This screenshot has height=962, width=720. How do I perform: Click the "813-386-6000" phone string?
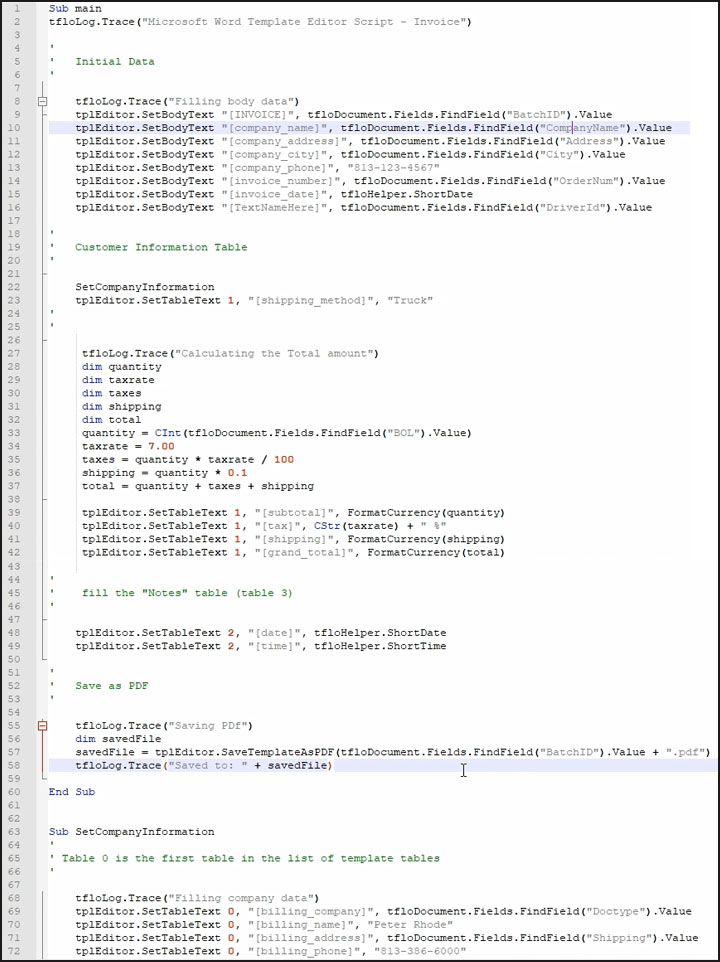420,952
